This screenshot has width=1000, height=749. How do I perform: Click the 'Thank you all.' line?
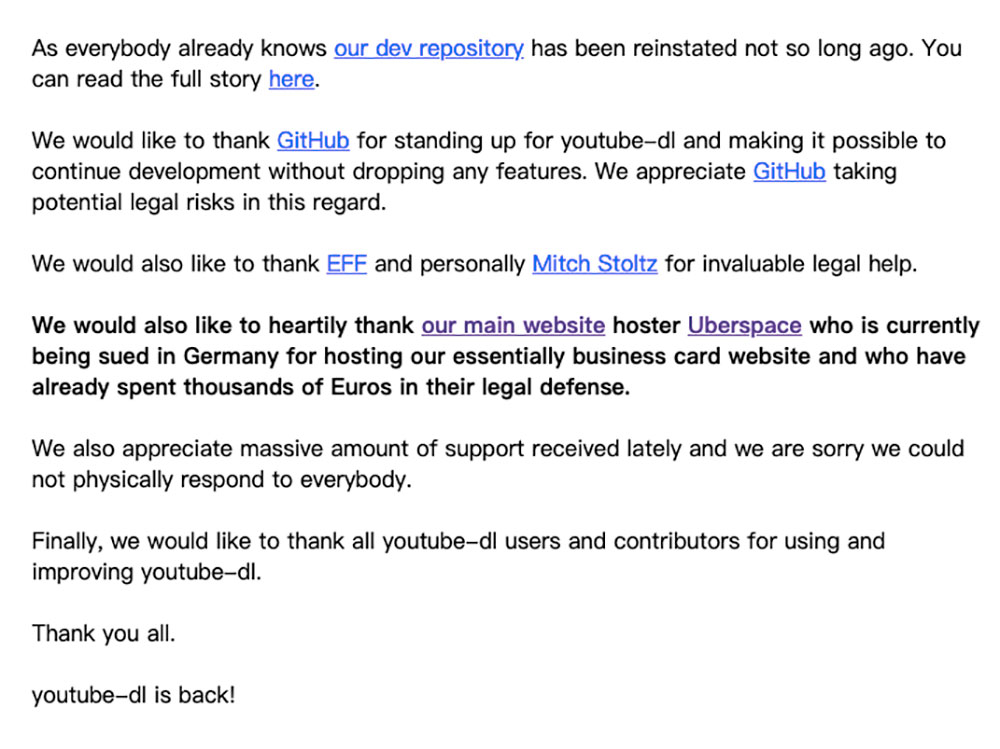click(103, 634)
